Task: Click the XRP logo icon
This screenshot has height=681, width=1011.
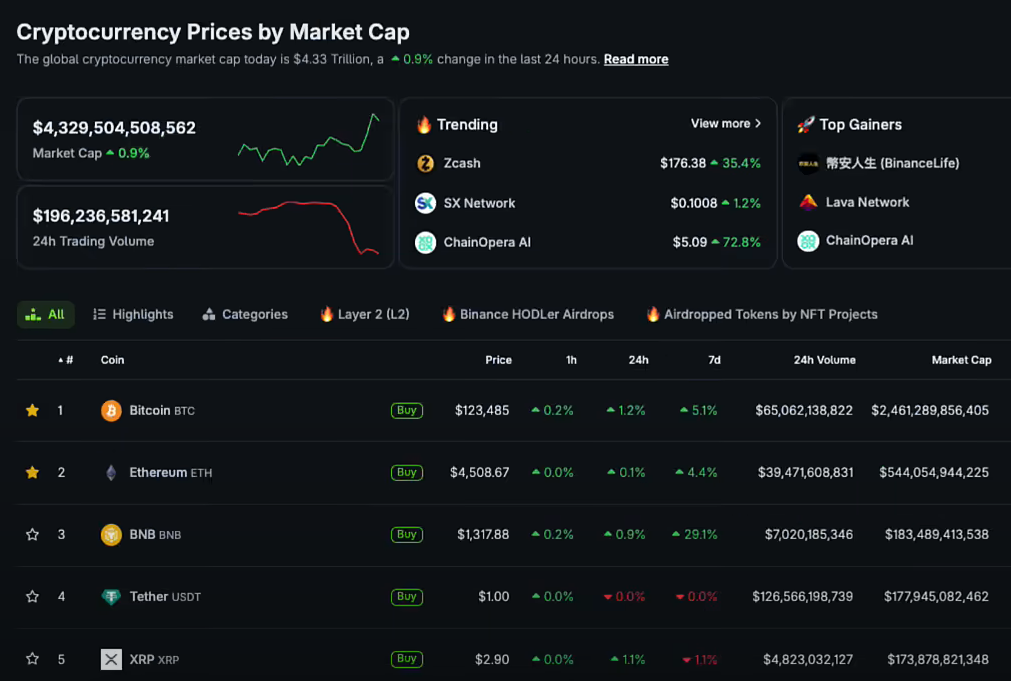Action: 111,659
